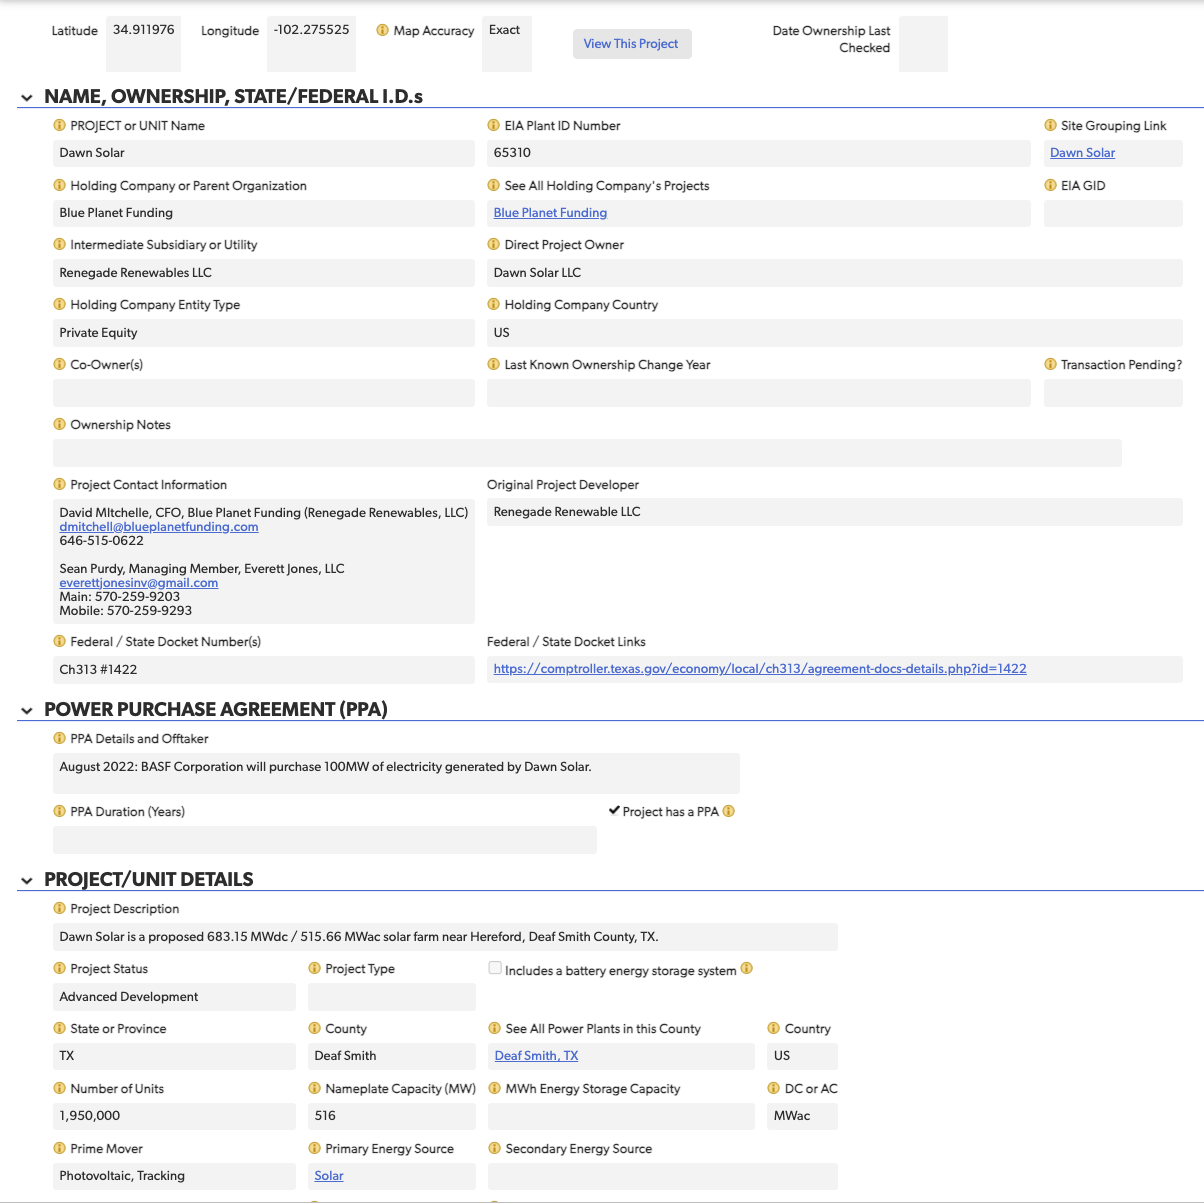Click info icon beside Map Accuracy
Screen dimensions: 1204x1203
(382, 30)
